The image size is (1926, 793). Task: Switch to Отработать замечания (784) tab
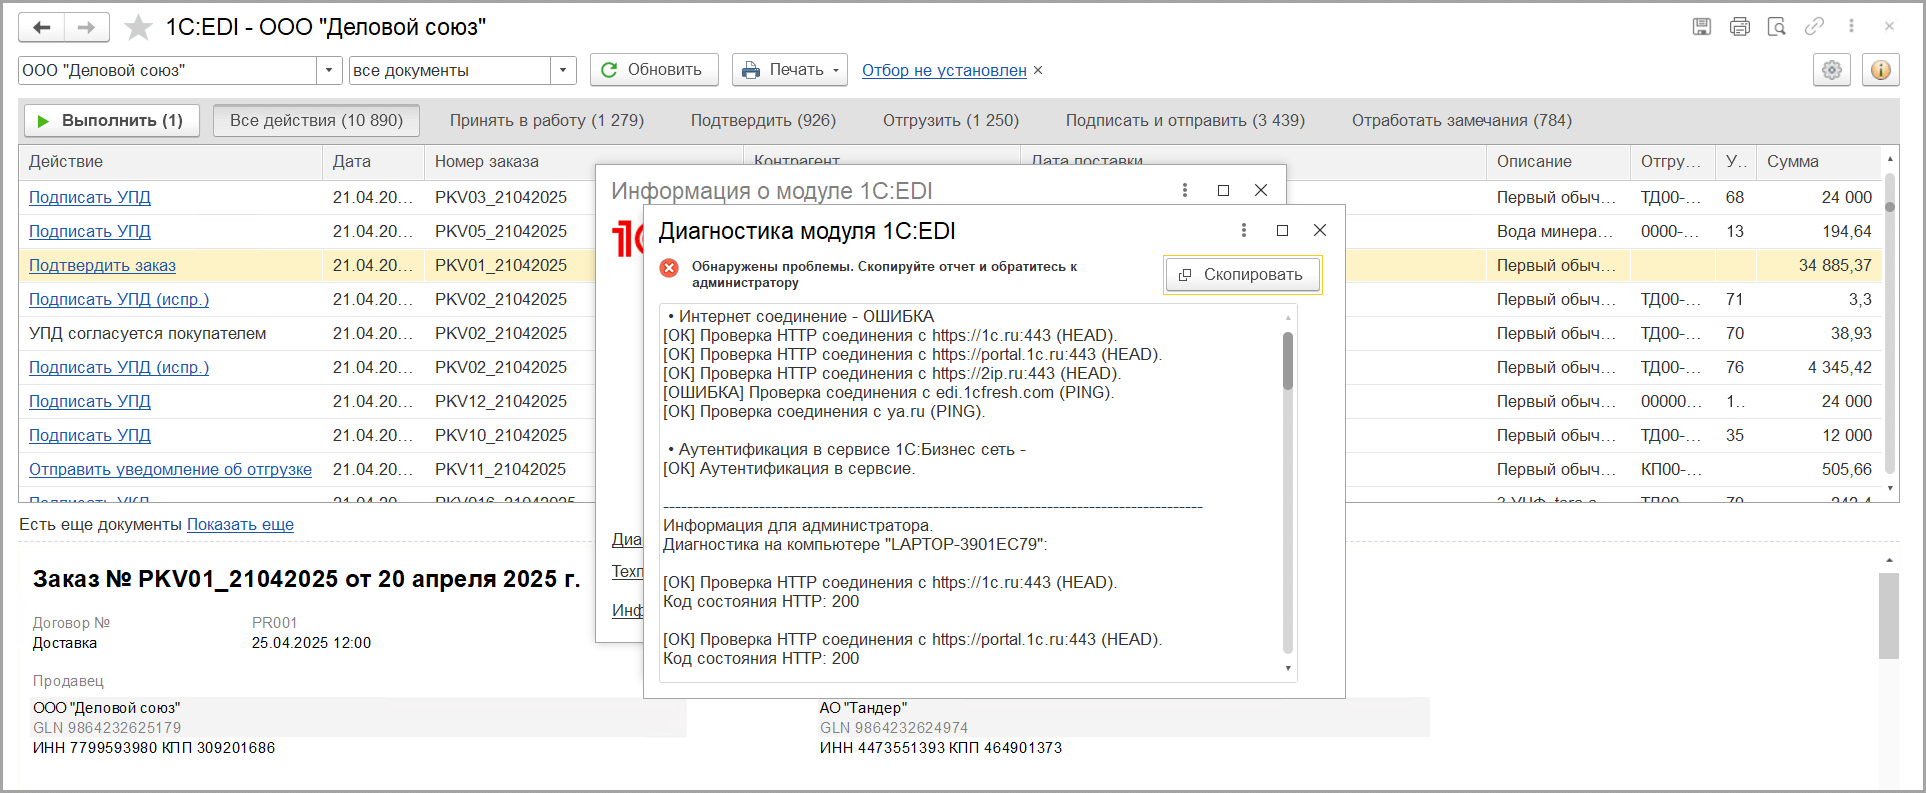(x=1462, y=120)
